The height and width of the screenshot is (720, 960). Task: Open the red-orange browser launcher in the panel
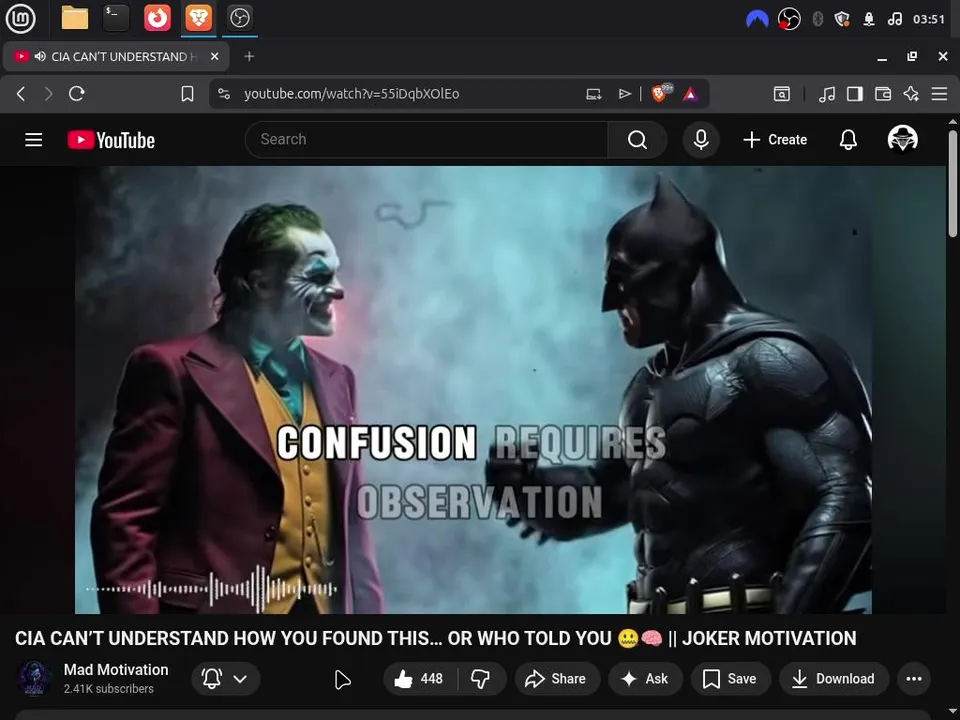(x=157, y=18)
